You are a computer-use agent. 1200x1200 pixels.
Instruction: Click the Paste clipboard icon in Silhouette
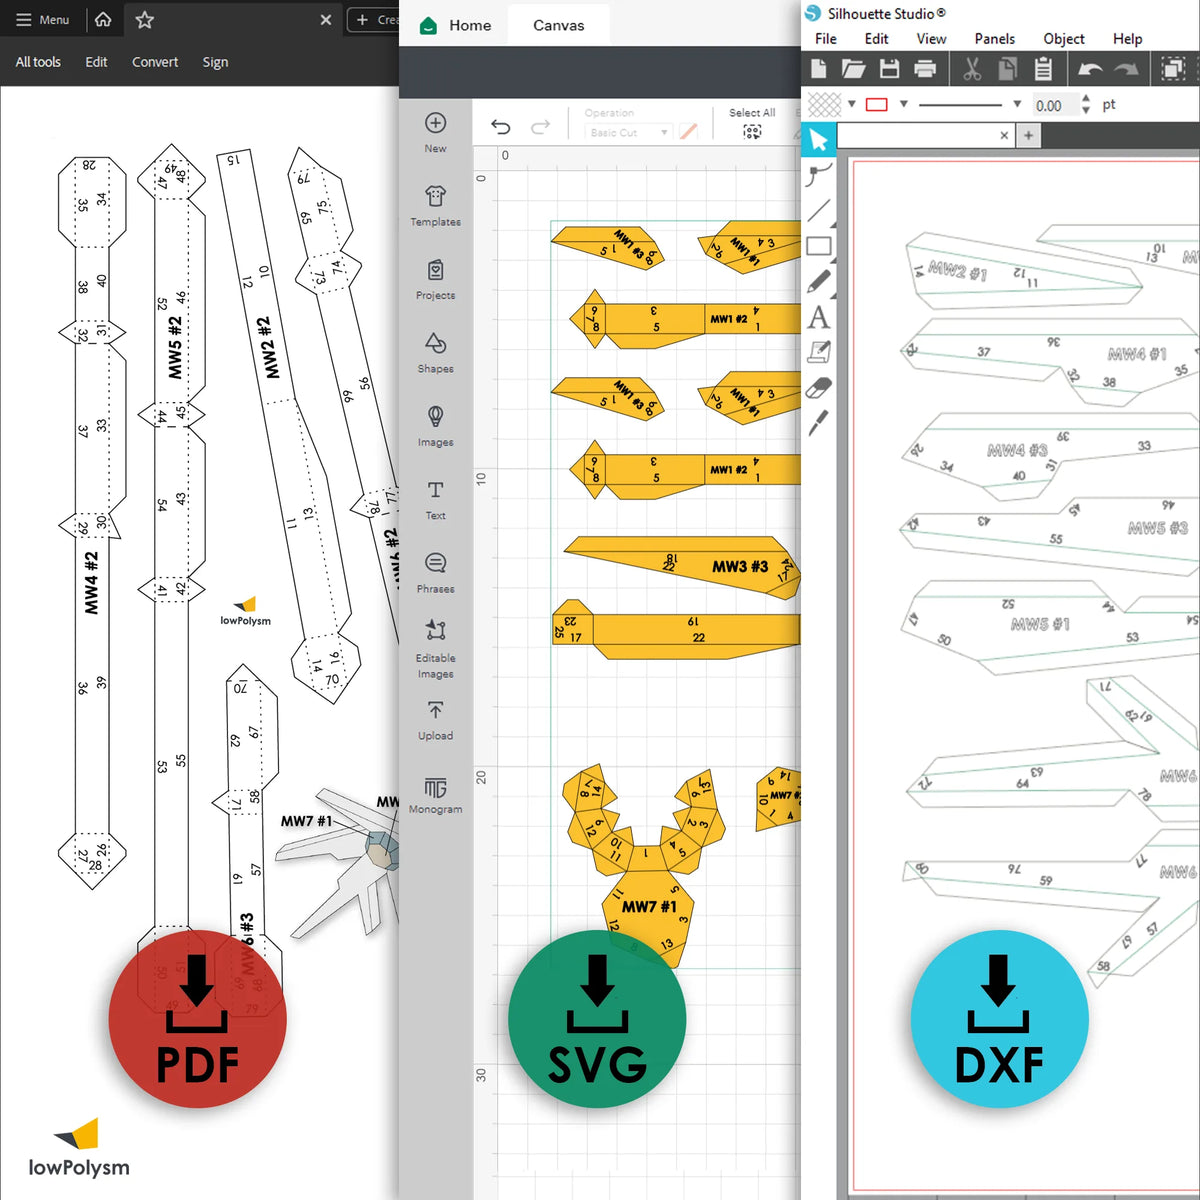coord(1043,69)
